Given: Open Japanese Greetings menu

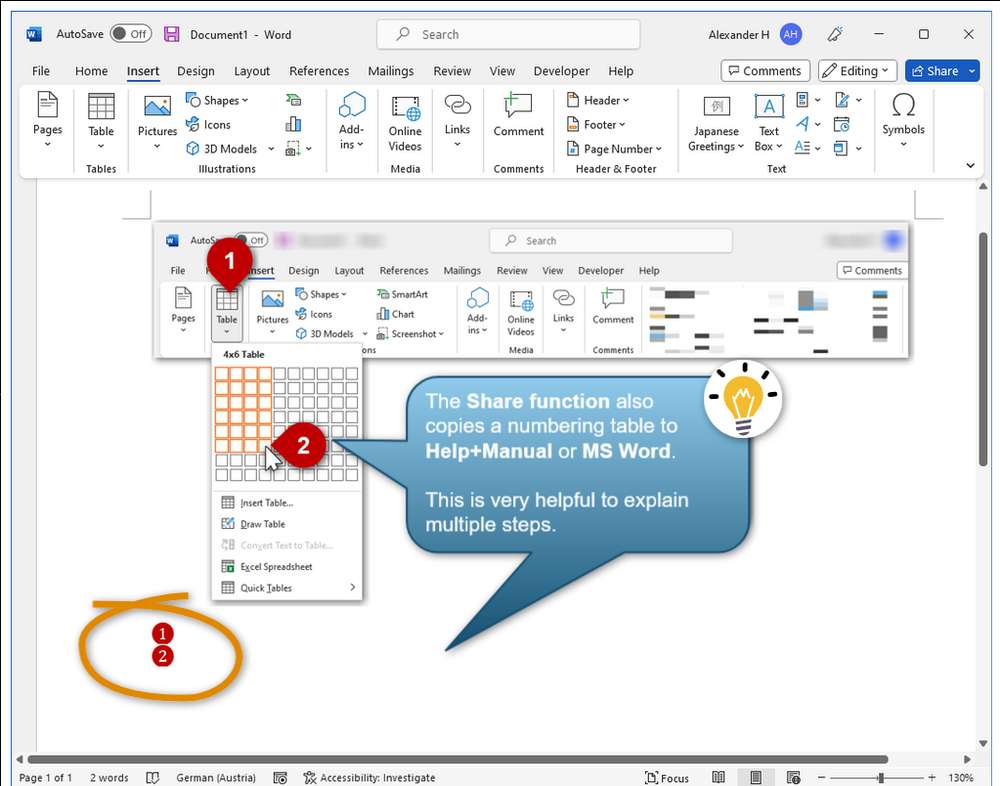Looking at the screenshot, I should tap(716, 123).
